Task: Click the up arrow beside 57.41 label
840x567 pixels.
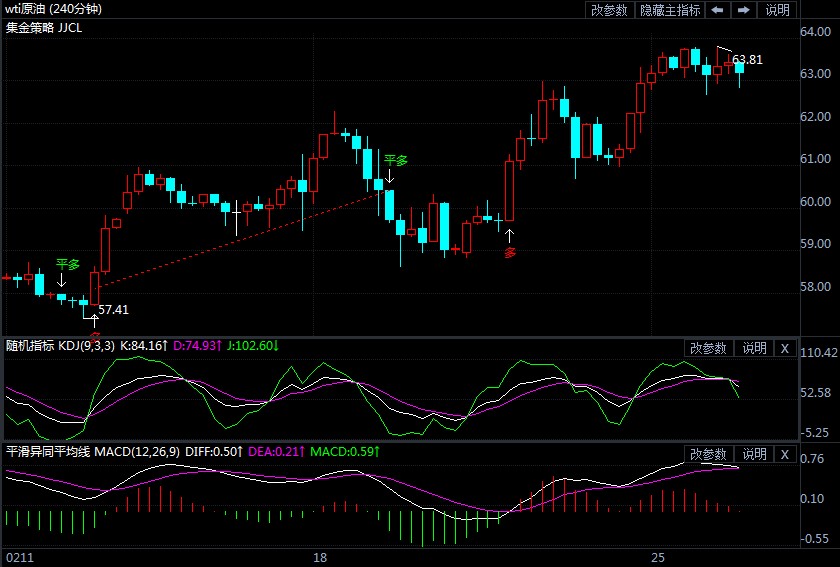Action: 95,320
